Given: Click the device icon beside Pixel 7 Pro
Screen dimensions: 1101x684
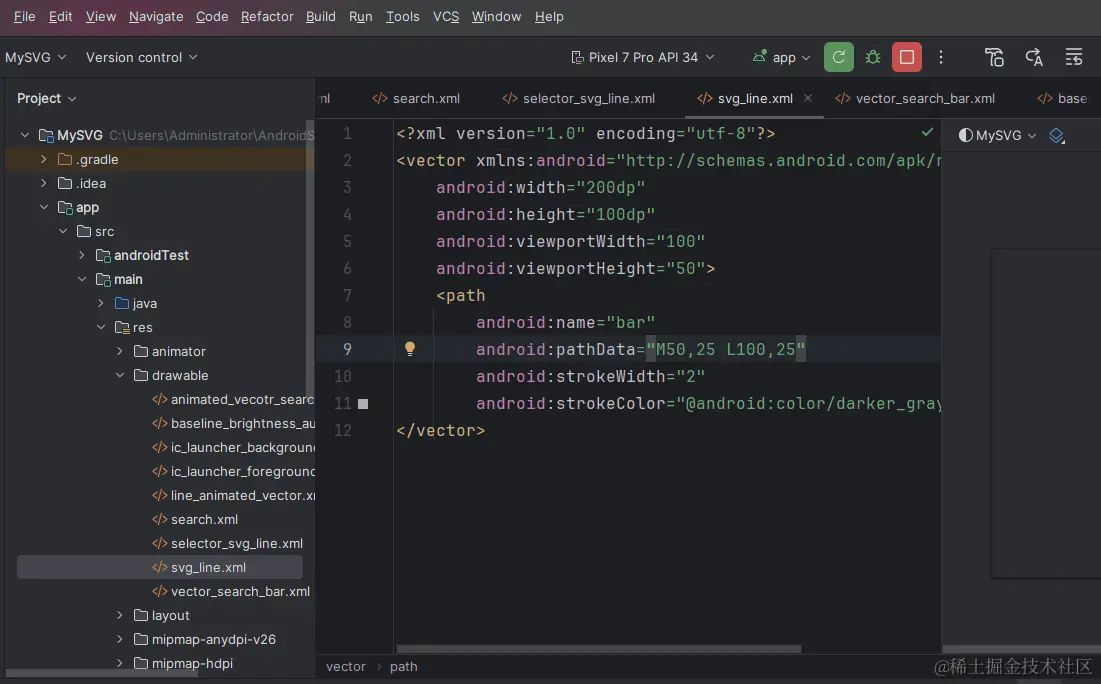Looking at the screenshot, I should pos(577,58).
